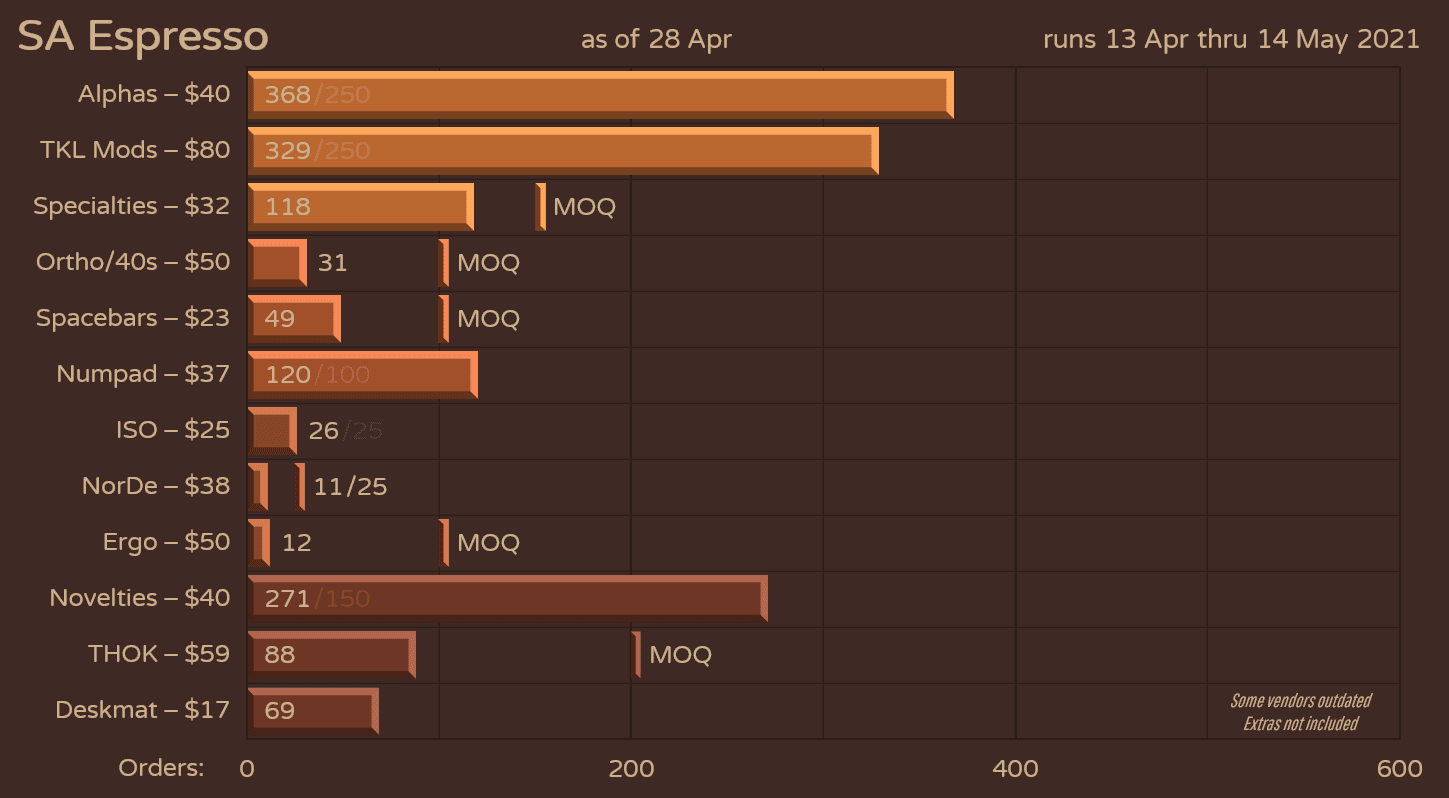Click the "SA Espresso" chart title
The image size is (1449, 798).
pos(143,37)
